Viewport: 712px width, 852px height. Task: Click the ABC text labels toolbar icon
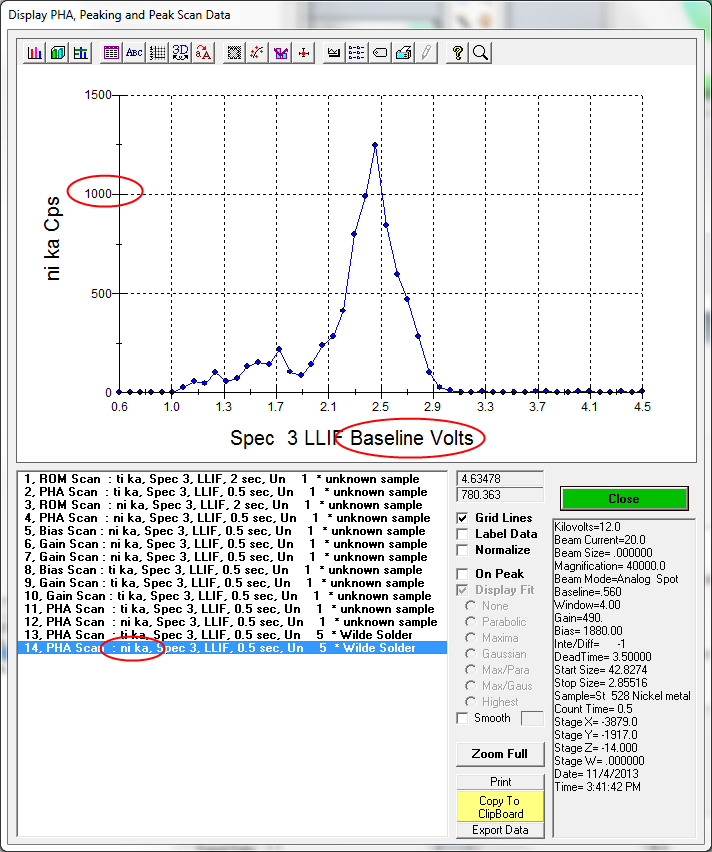click(x=134, y=53)
